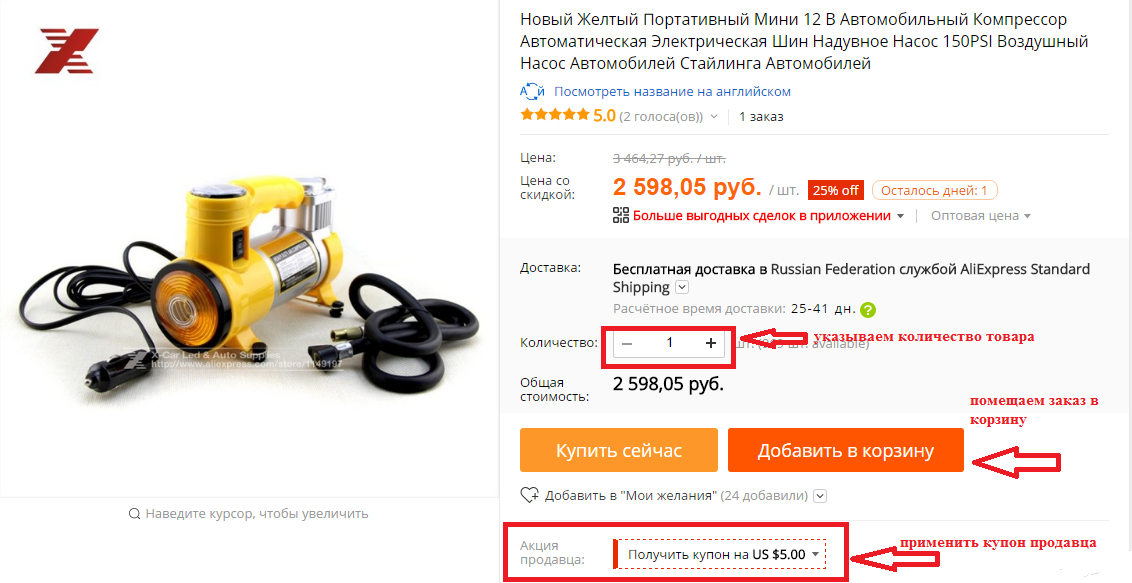Click the magnifier icon under the product image

tap(134, 514)
